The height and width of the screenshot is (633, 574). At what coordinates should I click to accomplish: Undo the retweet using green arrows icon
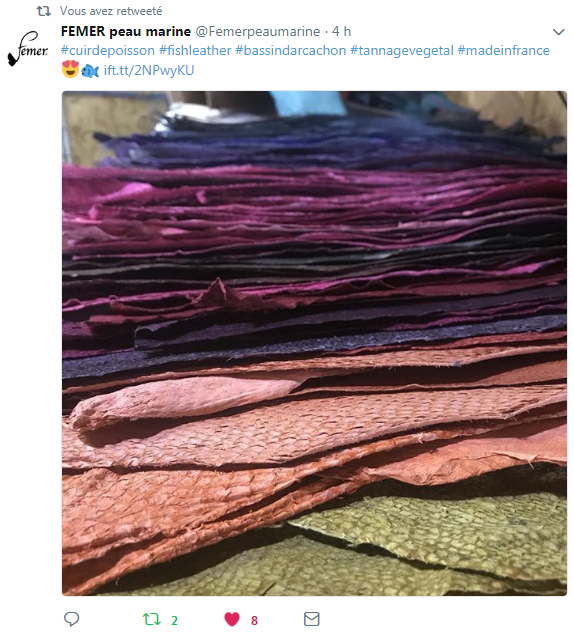point(152,619)
